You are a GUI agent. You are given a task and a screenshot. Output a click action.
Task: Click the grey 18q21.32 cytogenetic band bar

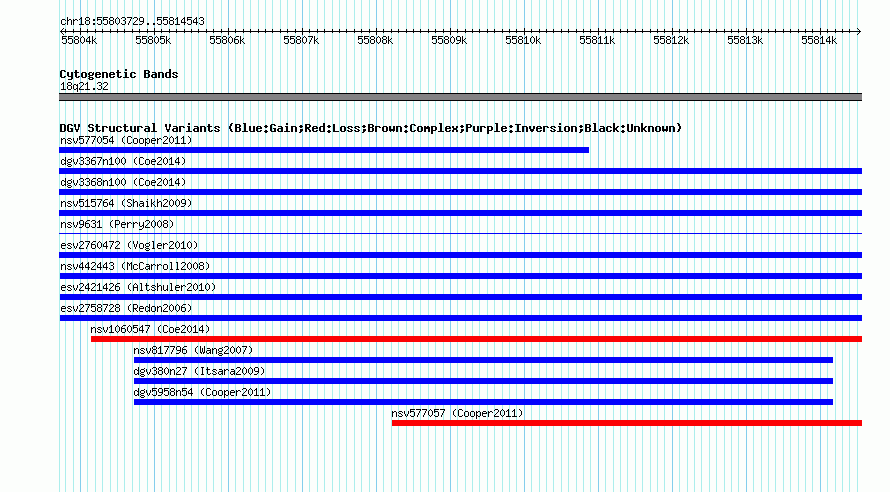[460, 97]
